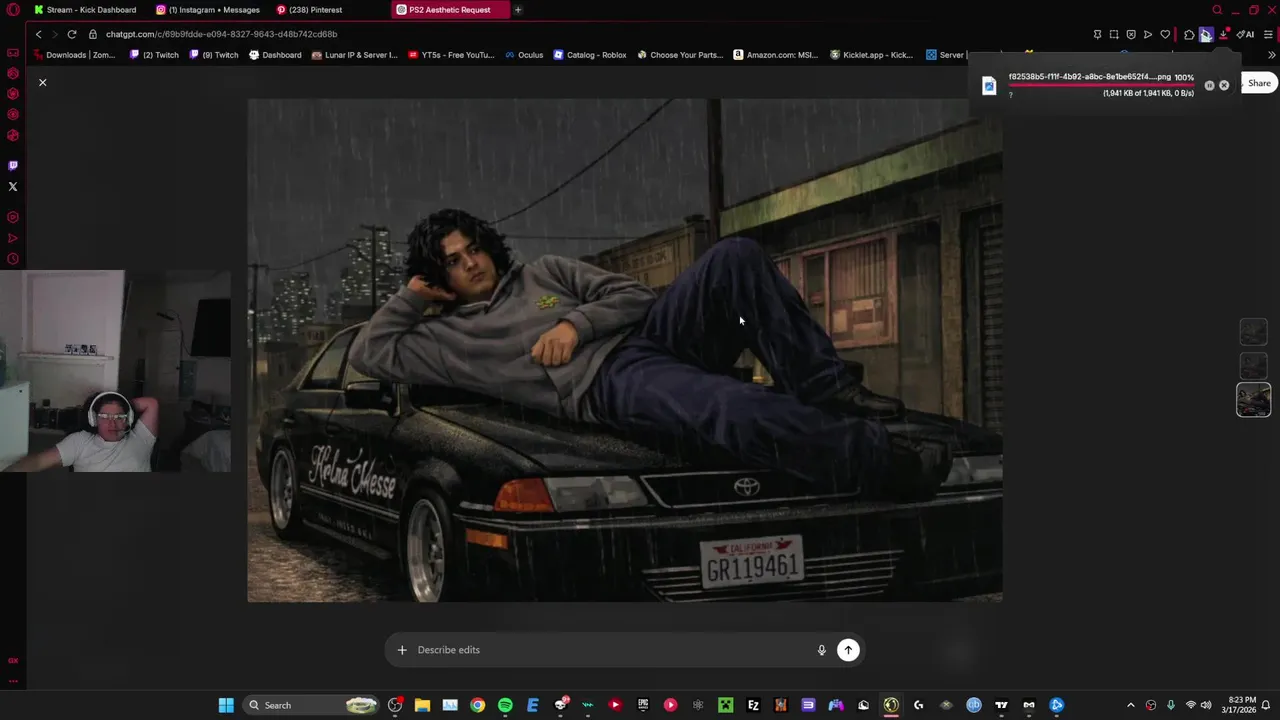Open the YT5s - Free YouTube bookmark
1280x720 pixels.
coord(451,55)
